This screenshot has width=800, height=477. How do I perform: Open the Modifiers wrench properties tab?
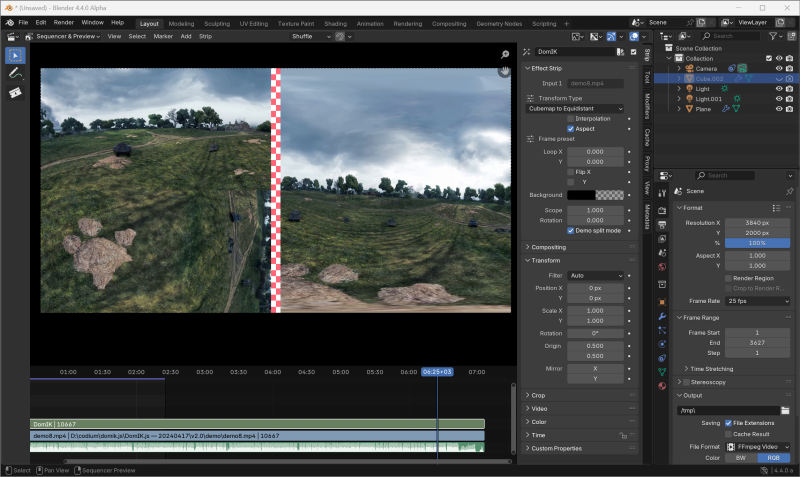point(662,316)
